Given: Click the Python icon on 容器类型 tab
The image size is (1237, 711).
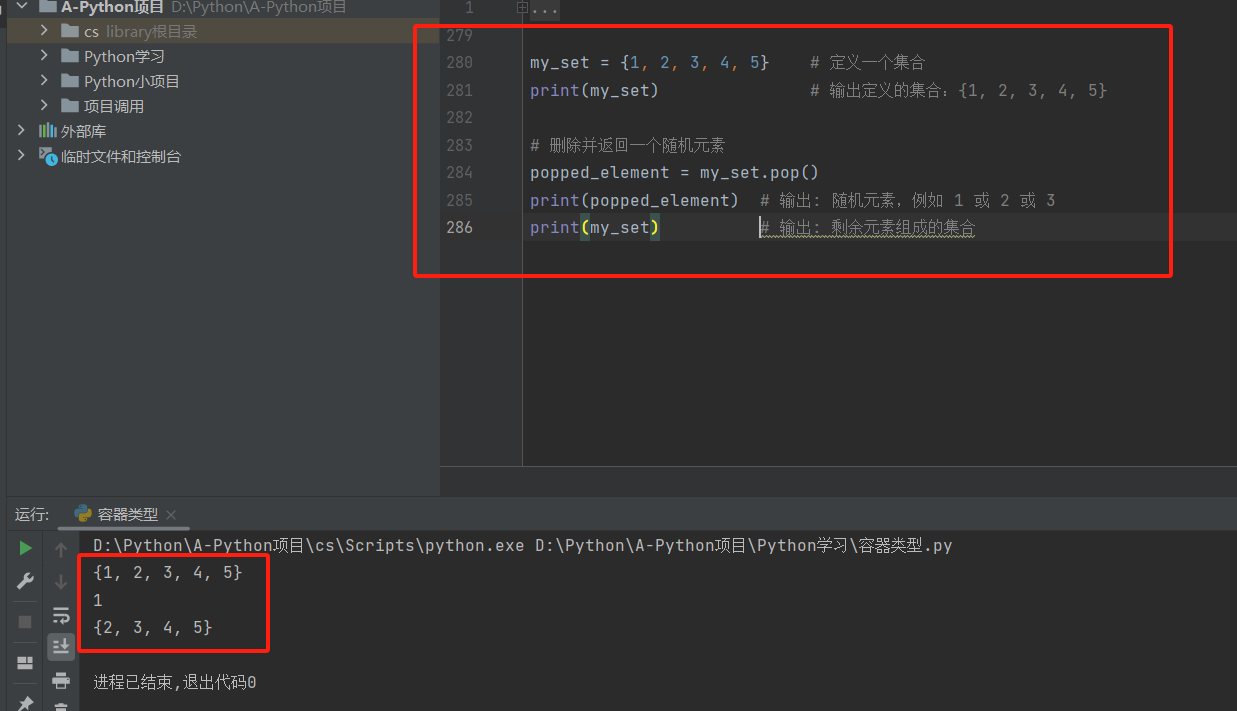Looking at the screenshot, I should [x=83, y=514].
